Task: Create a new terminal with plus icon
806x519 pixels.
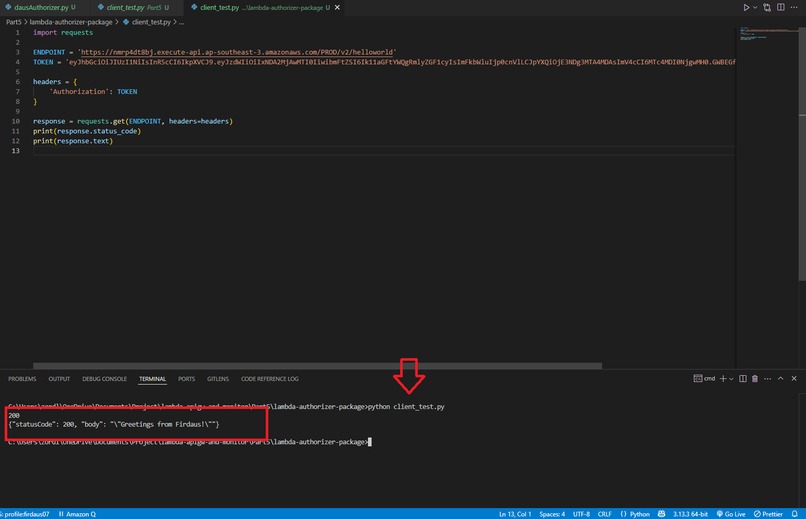Action: [723, 378]
